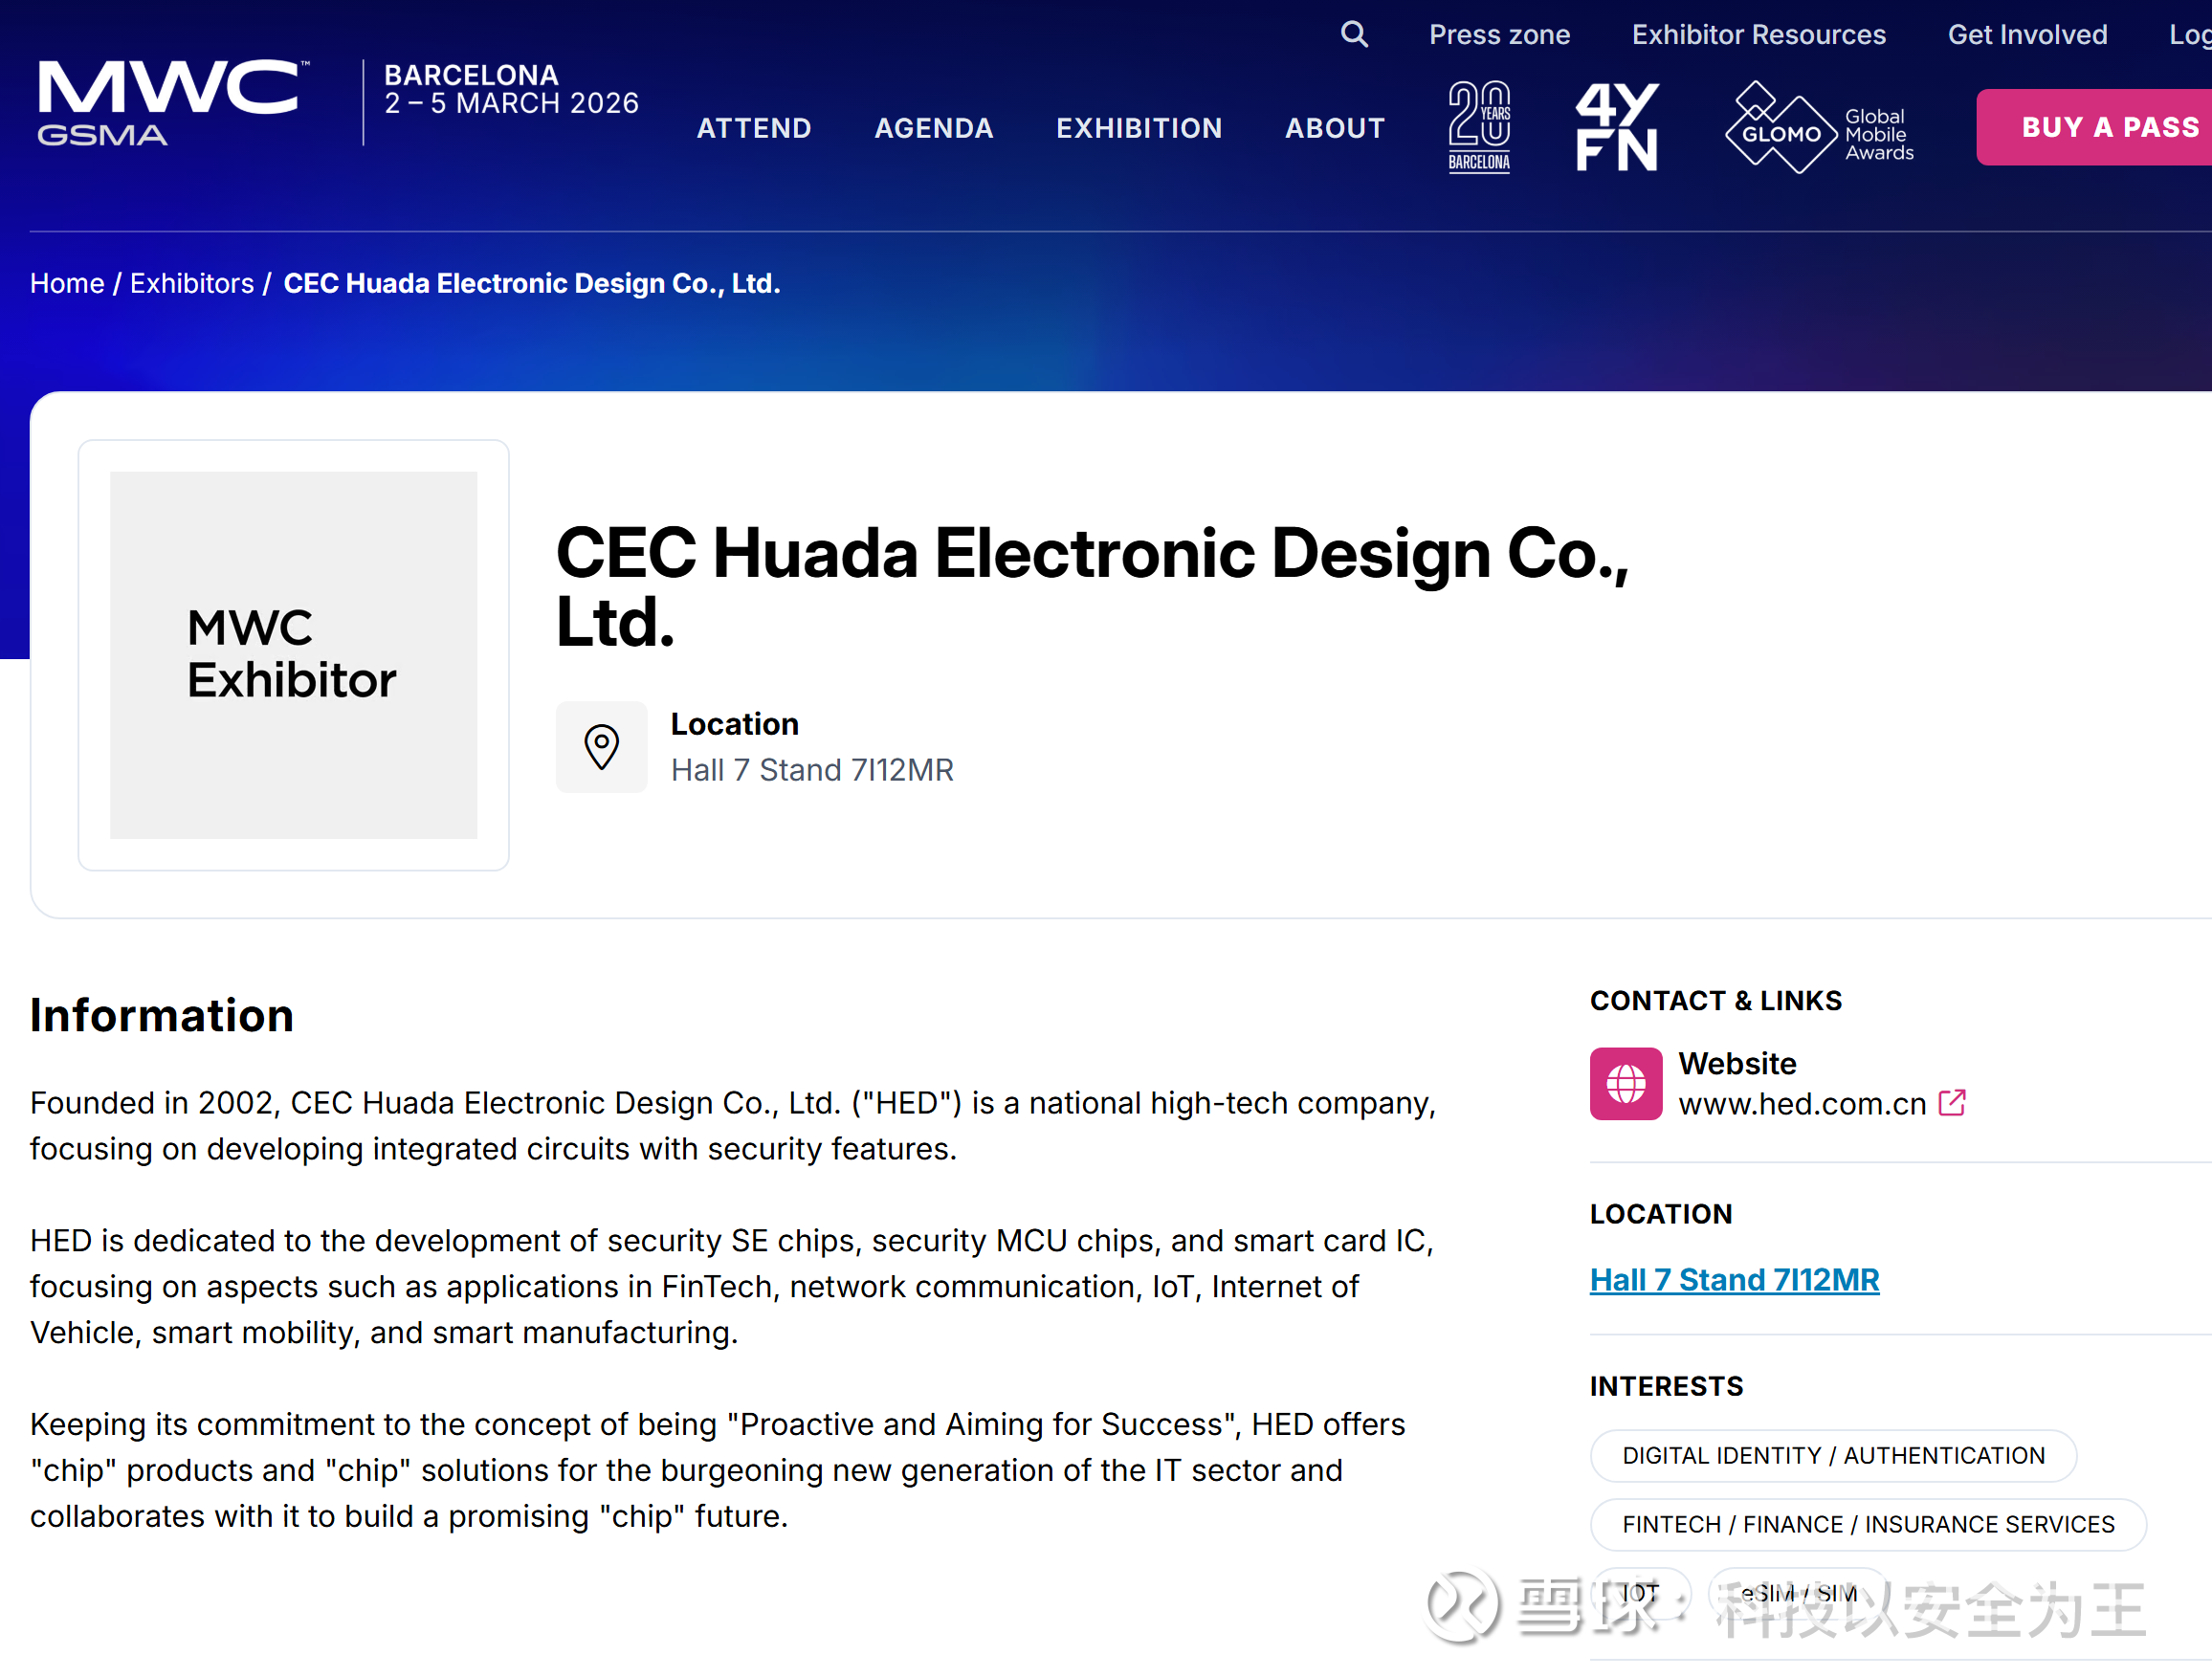Viewport: 2212px width, 1677px height.
Task: Click the search magnifier icon
Action: pos(1354,35)
